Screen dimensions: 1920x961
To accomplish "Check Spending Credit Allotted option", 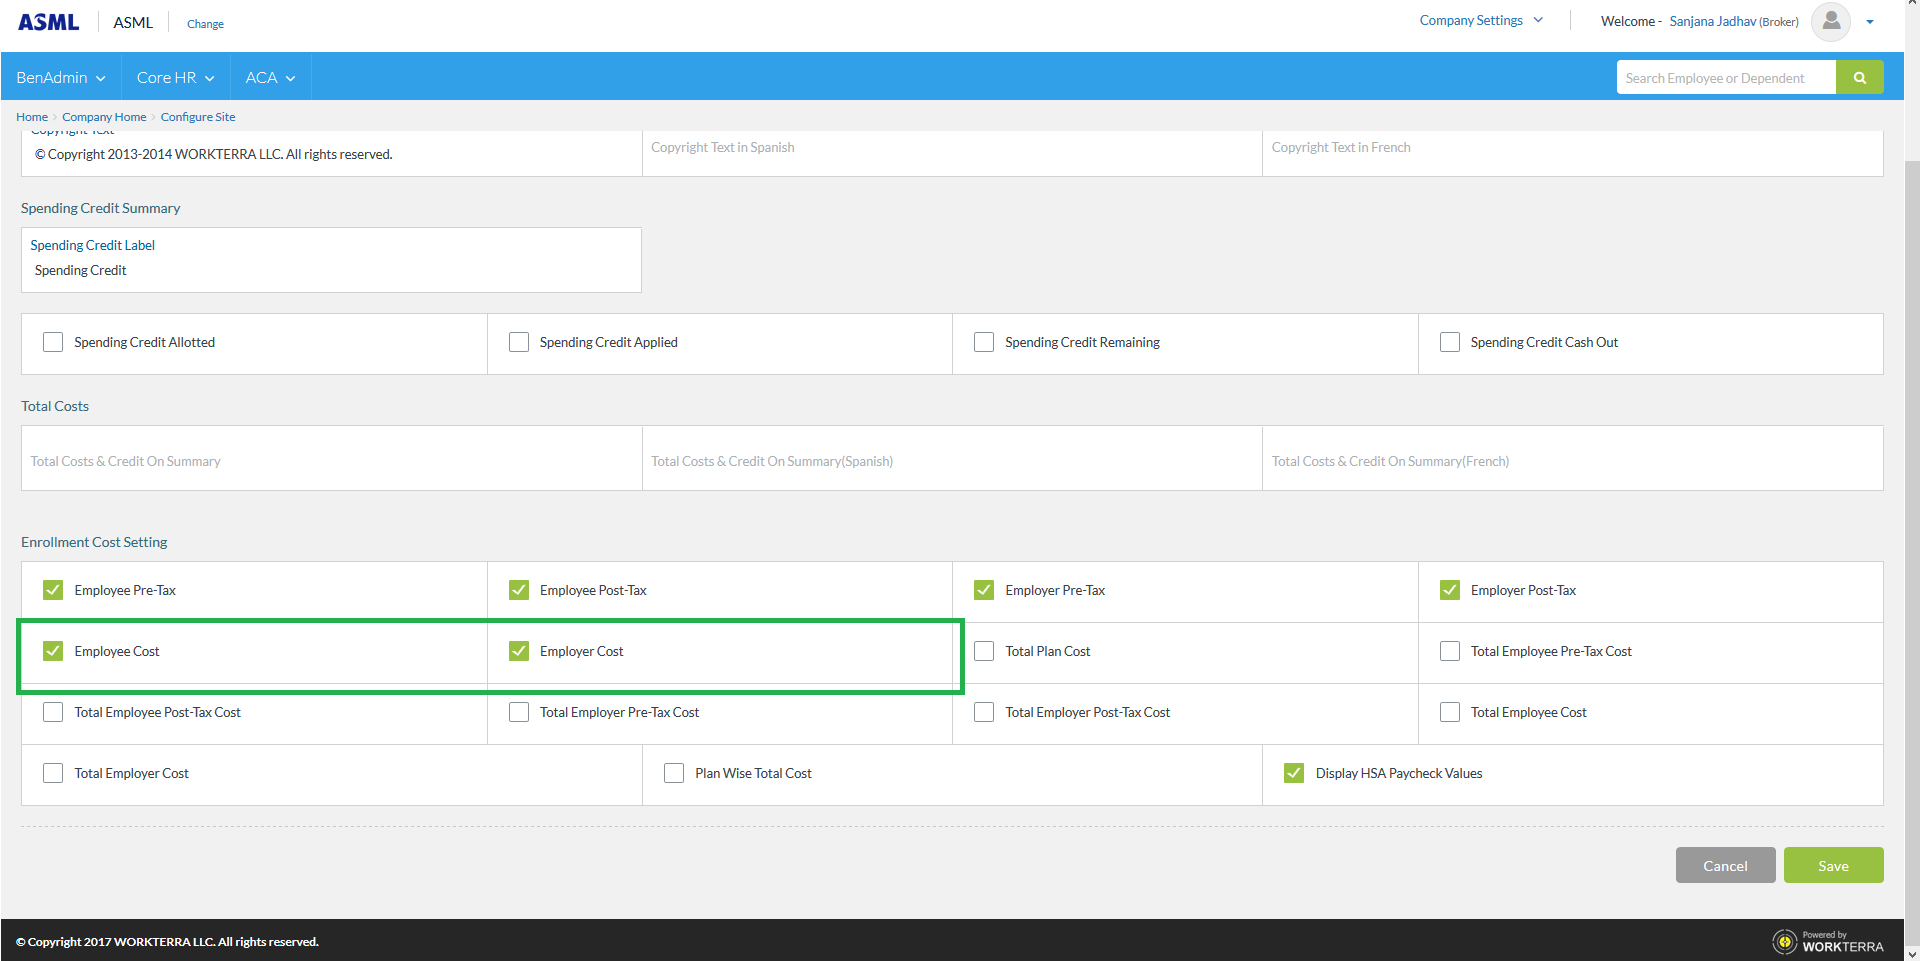I will (53, 342).
